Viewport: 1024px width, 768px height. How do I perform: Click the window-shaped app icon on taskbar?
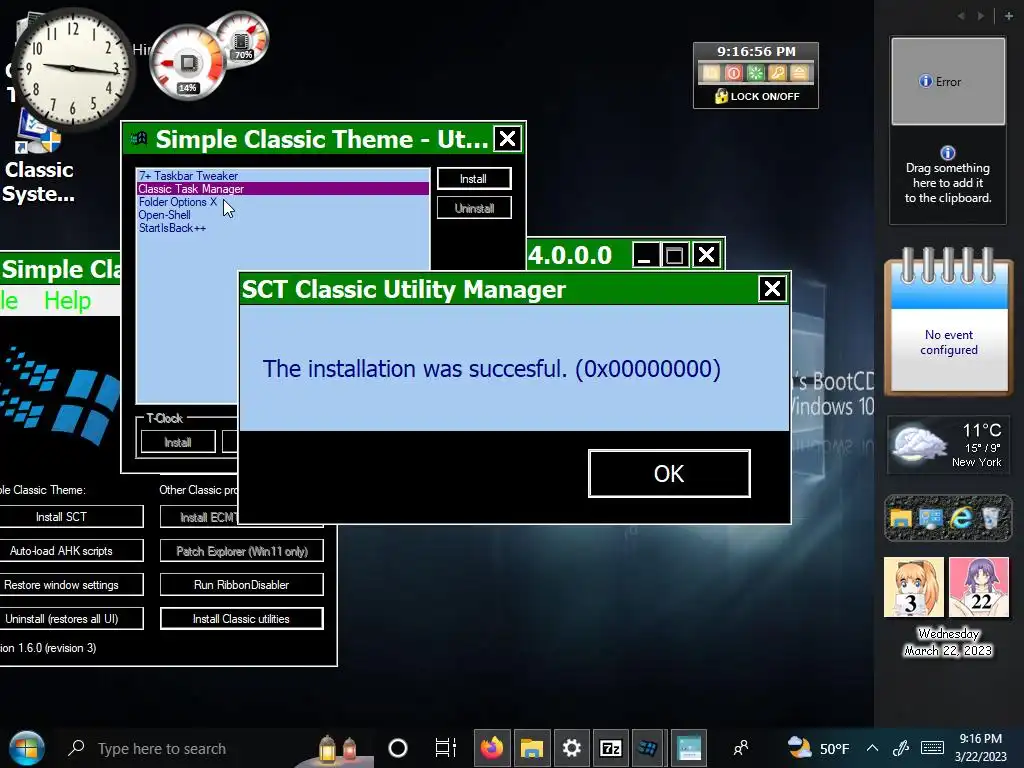688,748
